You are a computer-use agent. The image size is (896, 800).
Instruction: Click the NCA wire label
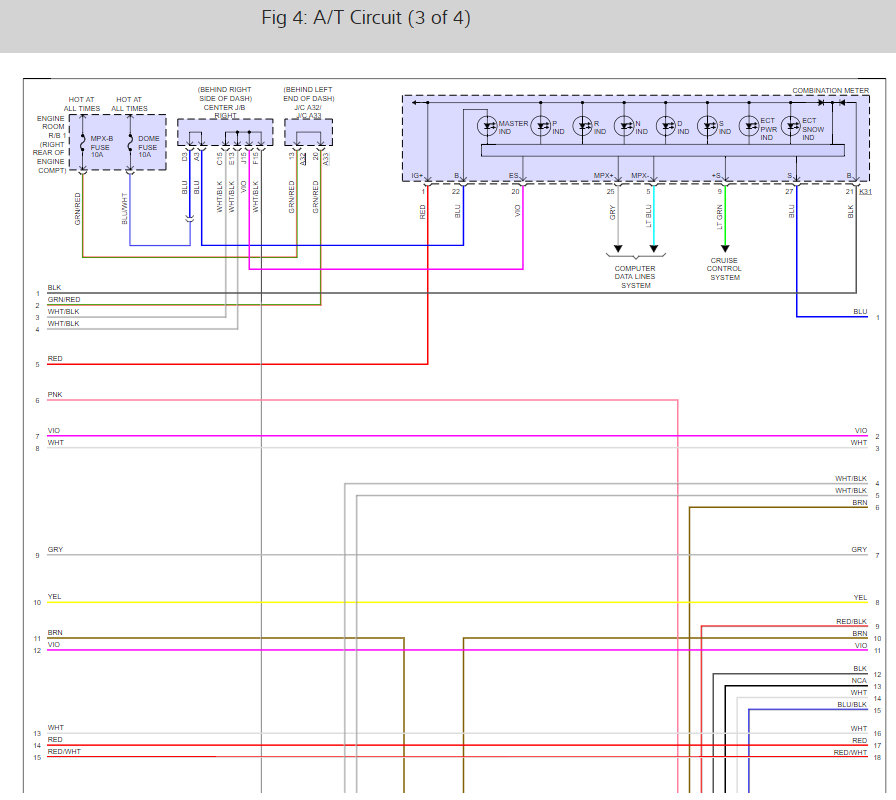pos(859,681)
